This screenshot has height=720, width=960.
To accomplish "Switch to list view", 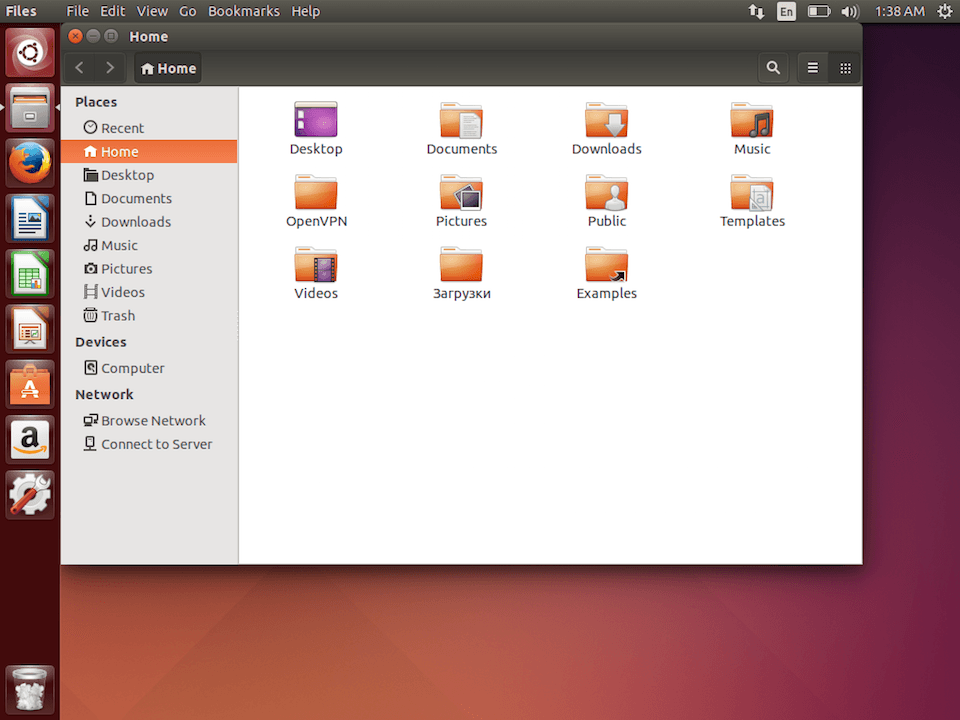I will coord(813,68).
